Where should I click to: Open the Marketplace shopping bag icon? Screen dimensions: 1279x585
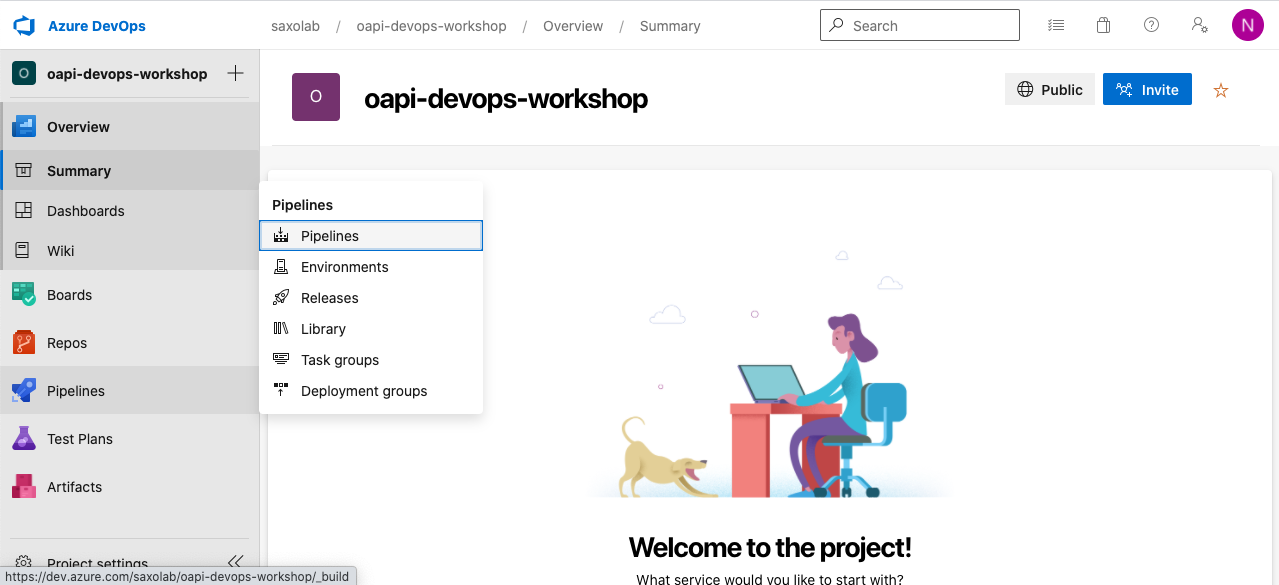coord(1104,25)
